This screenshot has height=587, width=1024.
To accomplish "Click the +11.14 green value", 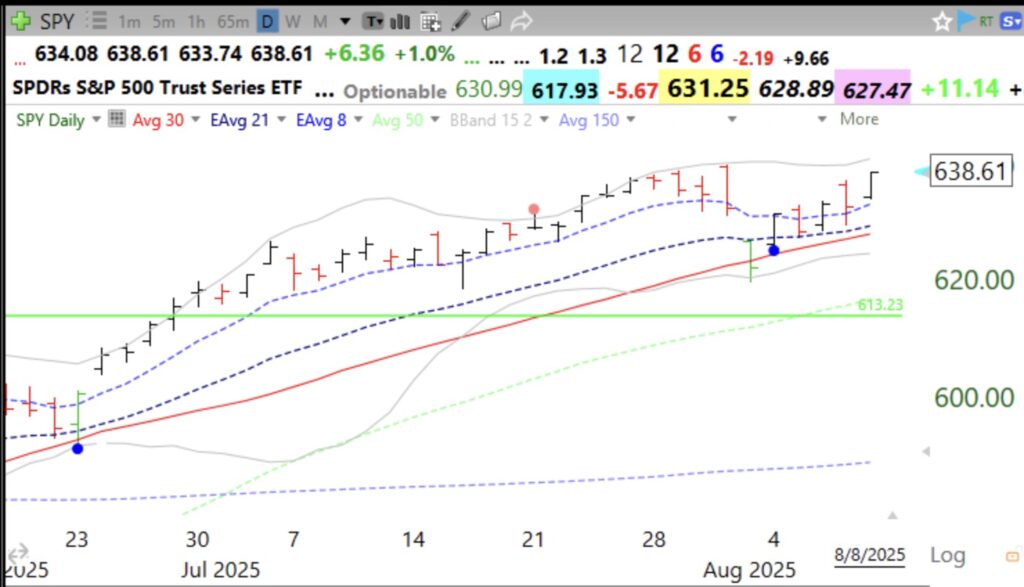I will click(x=959, y=88).
